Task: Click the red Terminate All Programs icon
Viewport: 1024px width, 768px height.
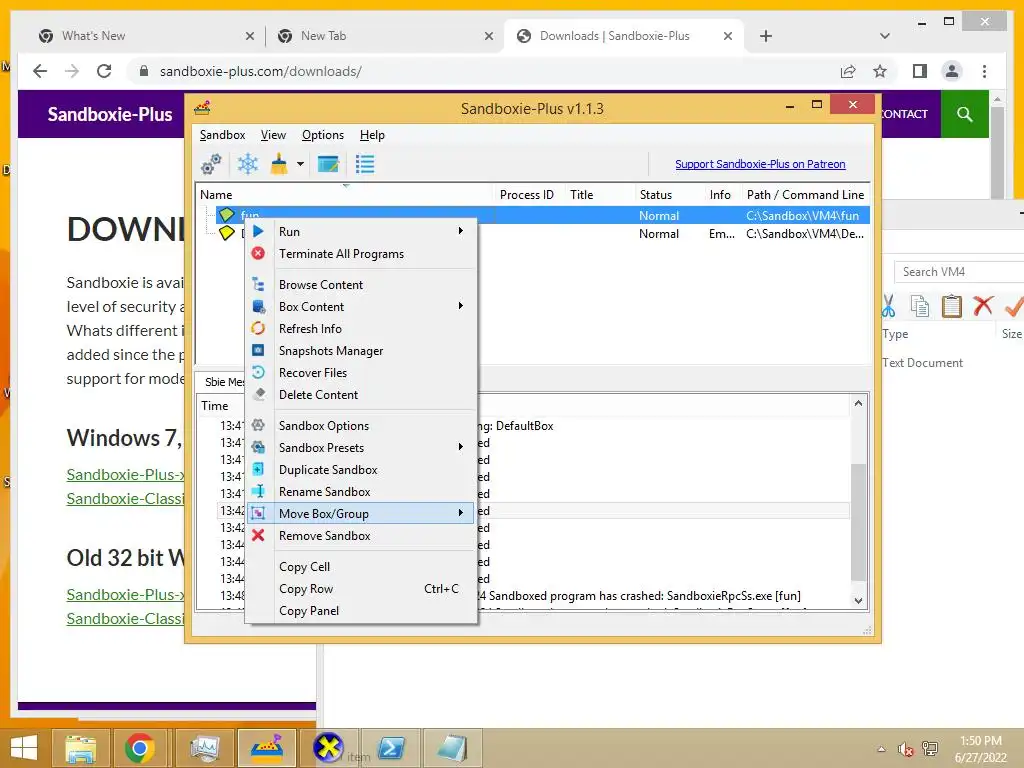Action: click(x=259, y=253)
